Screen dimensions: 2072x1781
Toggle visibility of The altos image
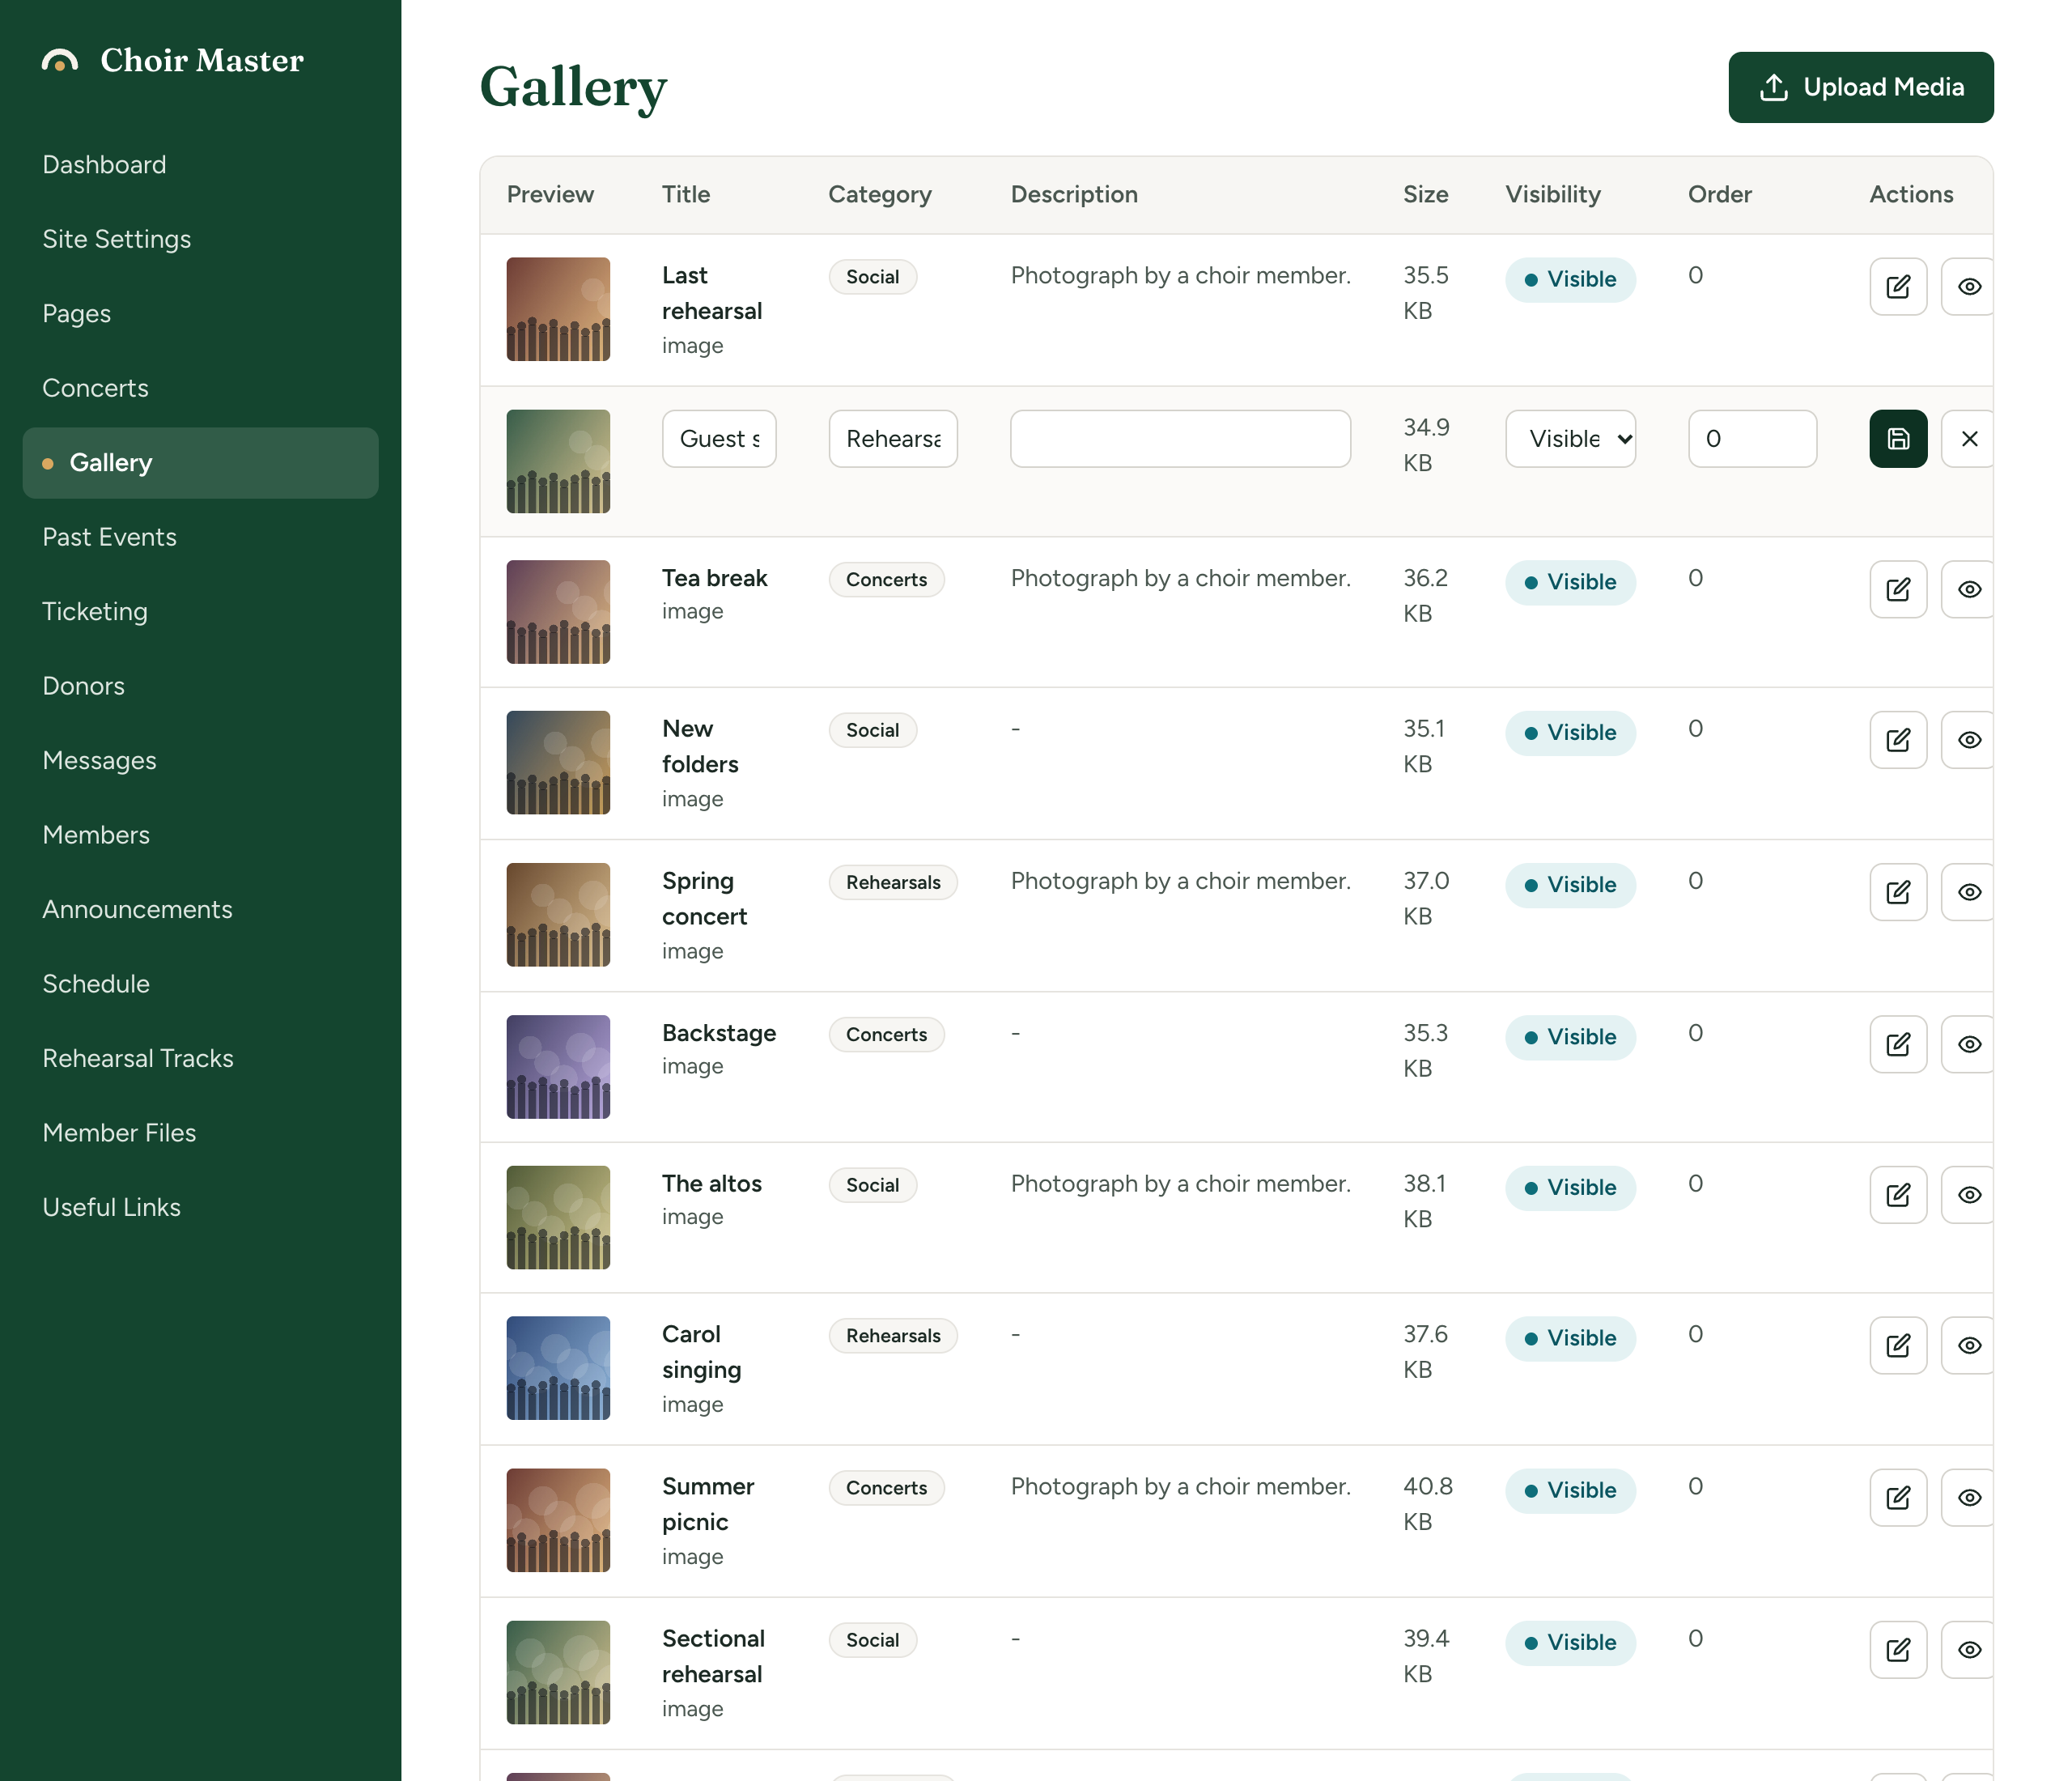tap(1967, 1195)
